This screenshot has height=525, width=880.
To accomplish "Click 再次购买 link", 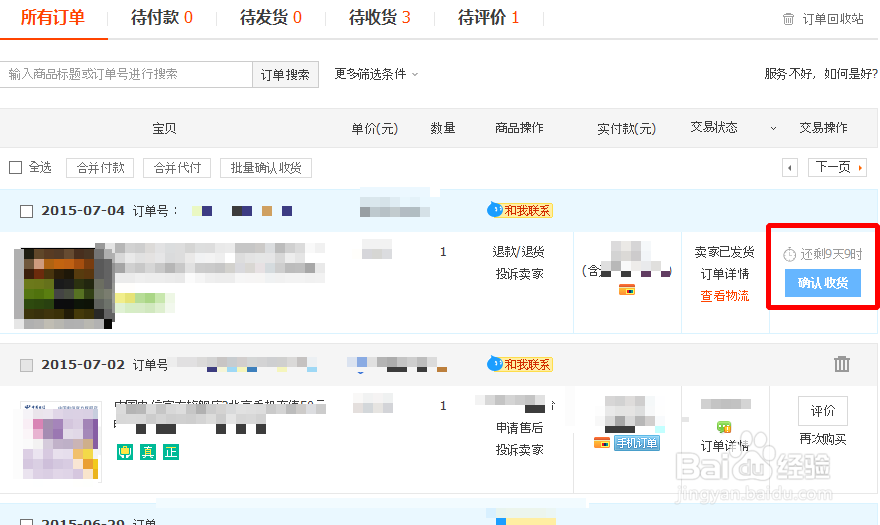I will pos(823,439).
